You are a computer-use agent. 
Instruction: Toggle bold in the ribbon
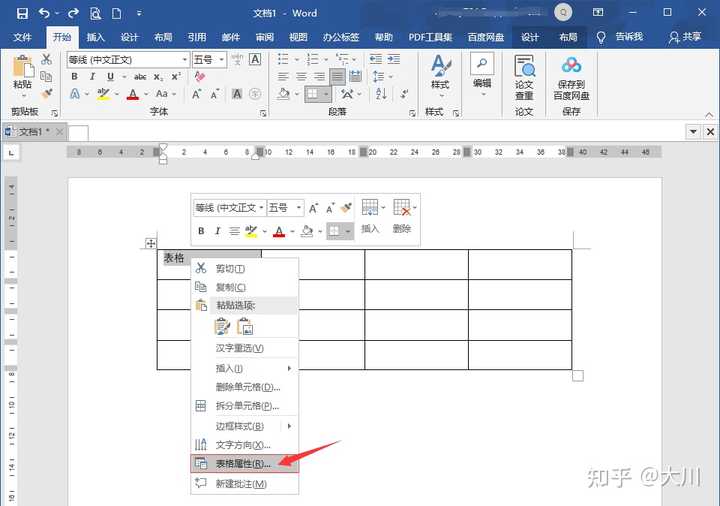point(74,77)
